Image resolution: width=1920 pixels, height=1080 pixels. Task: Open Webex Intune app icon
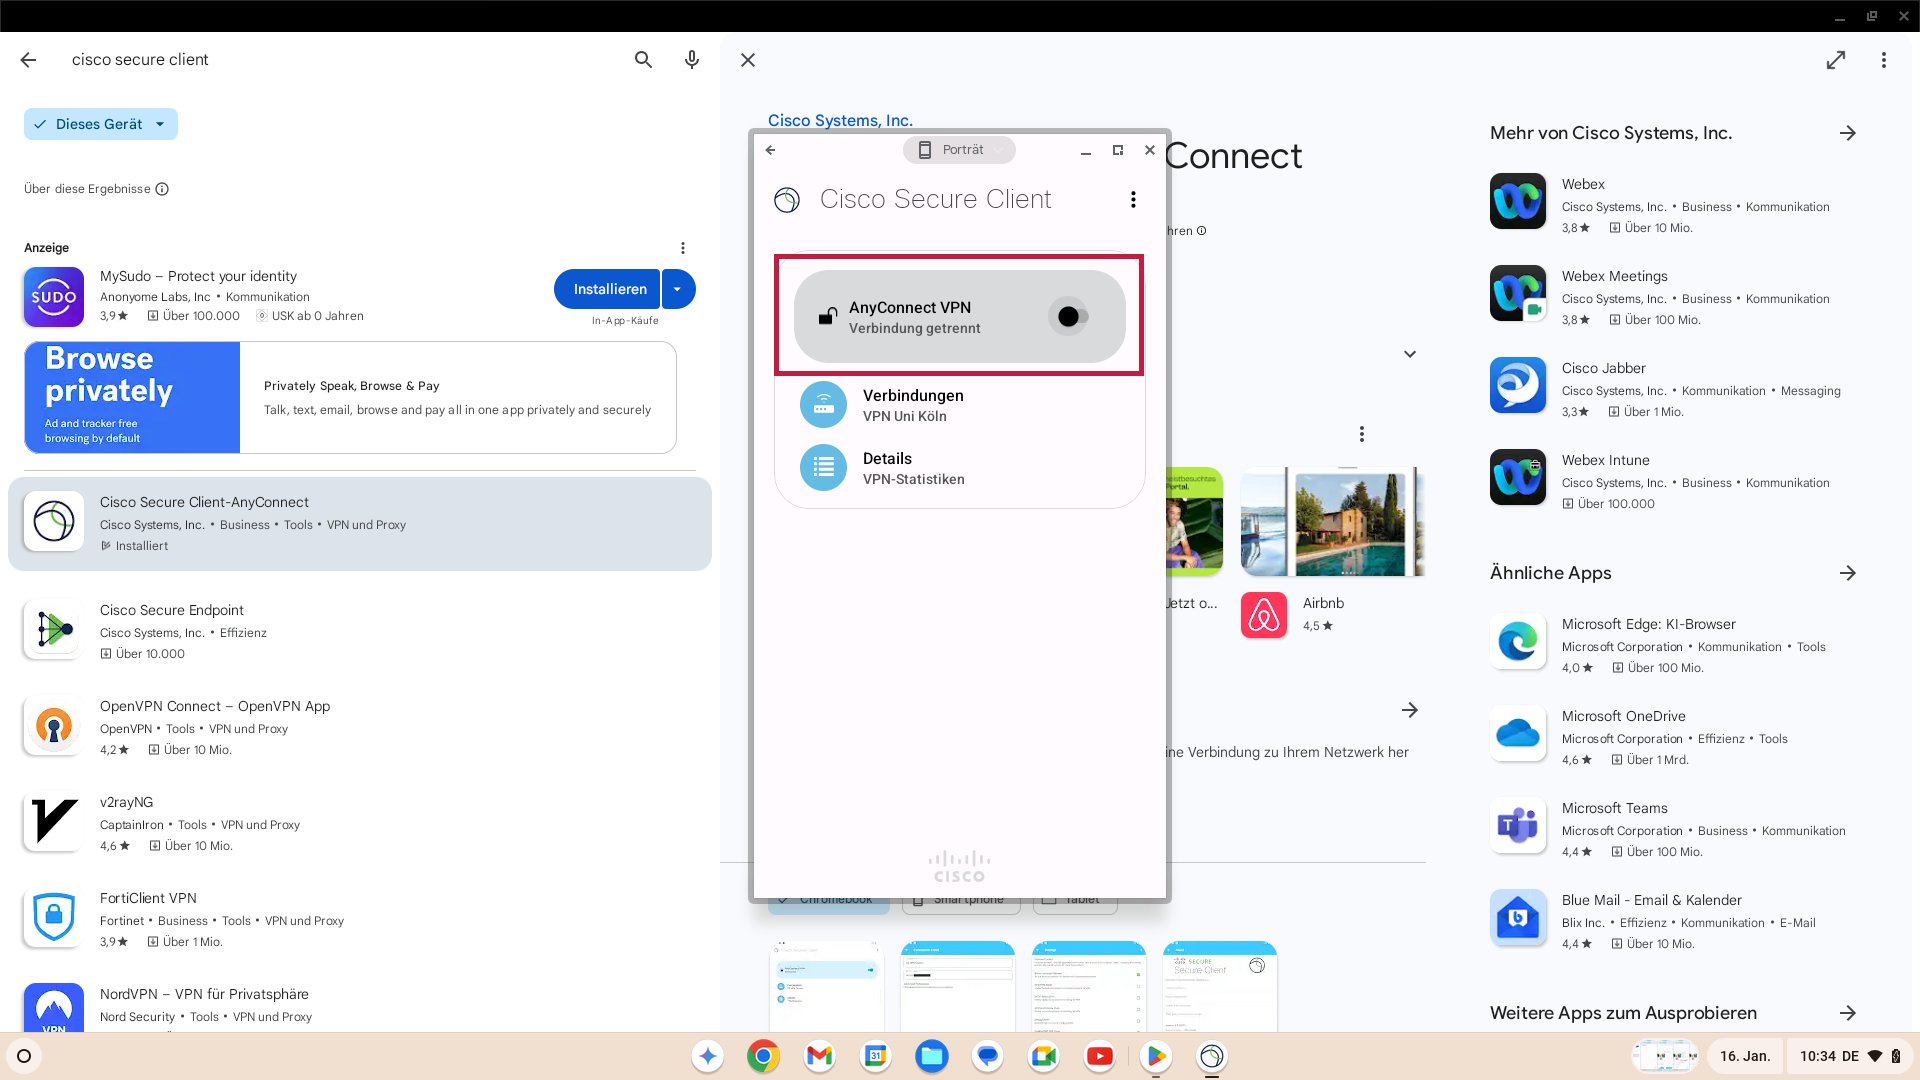pyautogui.click(x=1518, y=477)
